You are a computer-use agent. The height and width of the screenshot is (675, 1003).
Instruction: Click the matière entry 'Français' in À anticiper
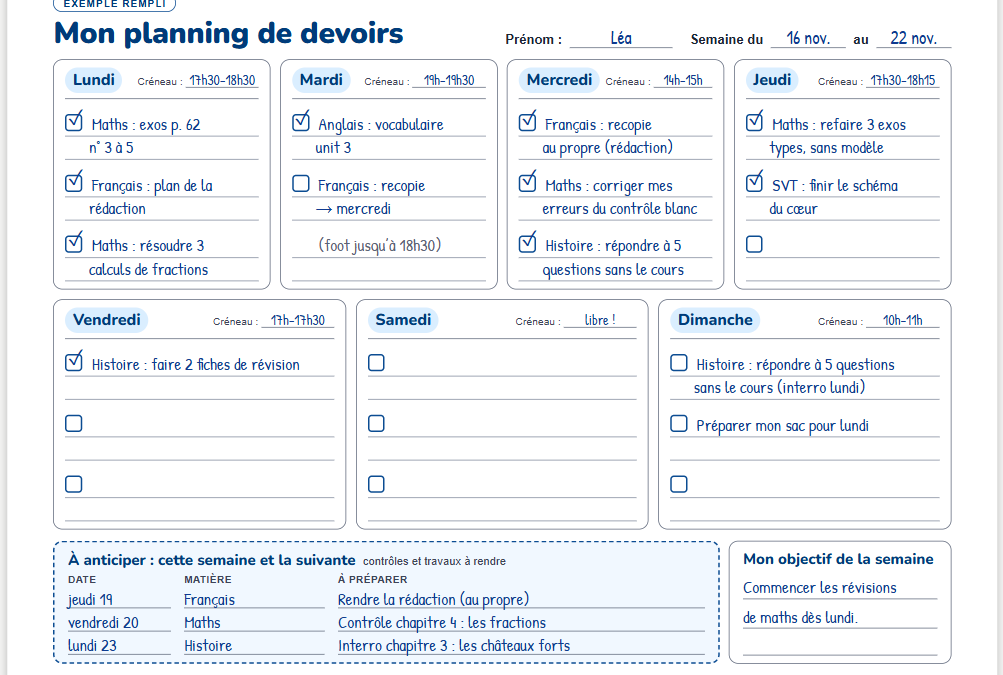(x=210, y=600)
